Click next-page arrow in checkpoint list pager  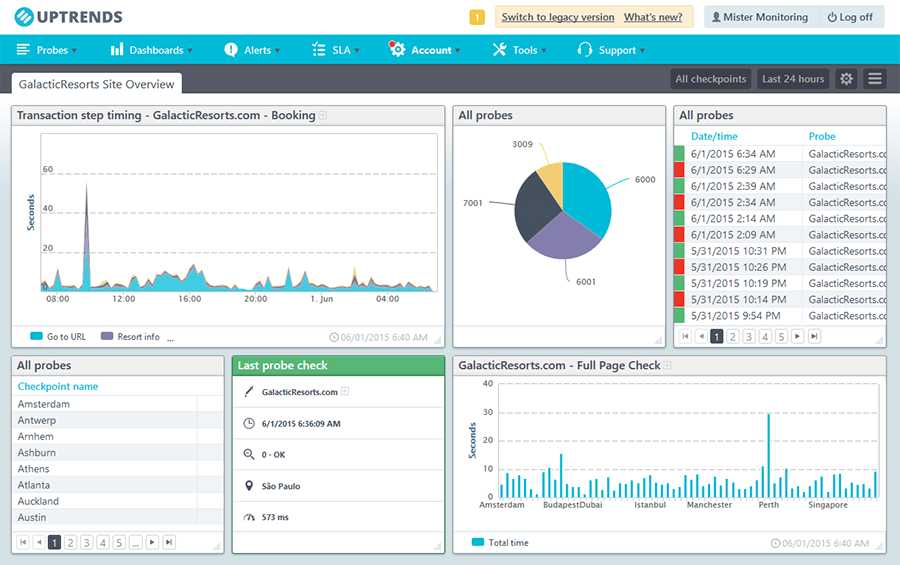point(152,542)
